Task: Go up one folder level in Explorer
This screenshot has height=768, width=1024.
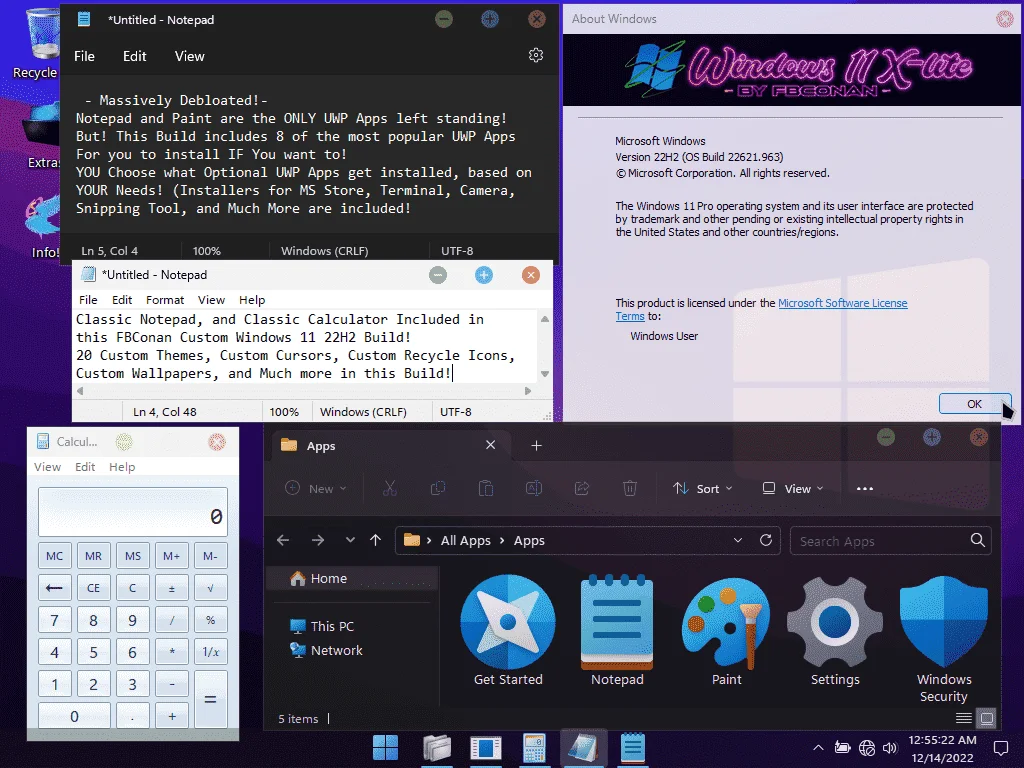Action: click(376, 540)
